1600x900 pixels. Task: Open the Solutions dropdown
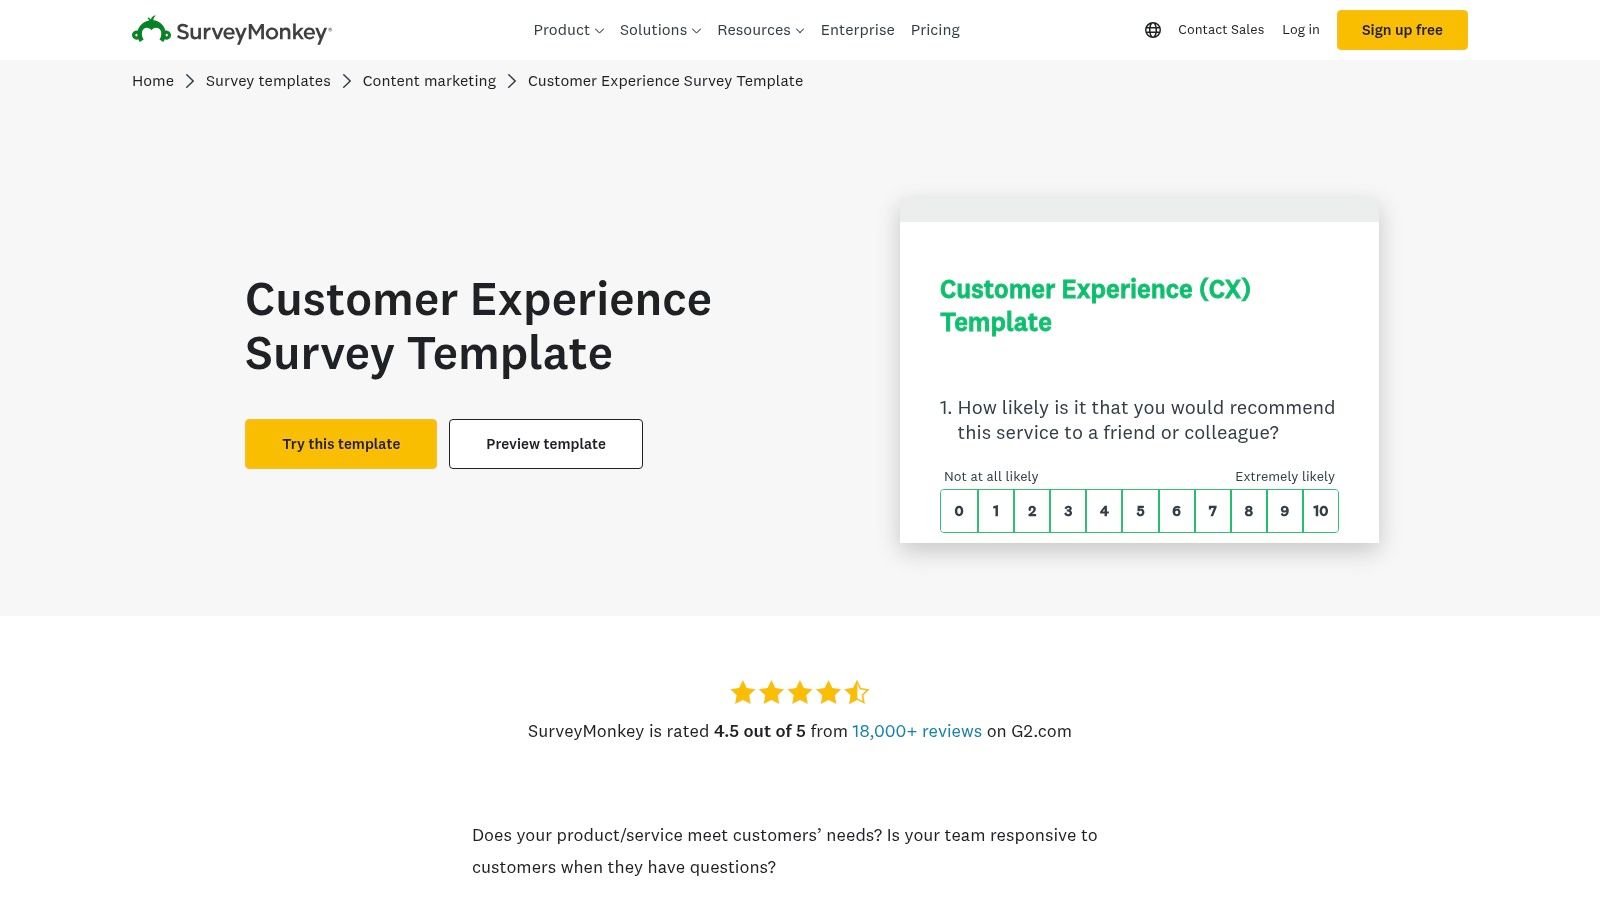(659, 30)
